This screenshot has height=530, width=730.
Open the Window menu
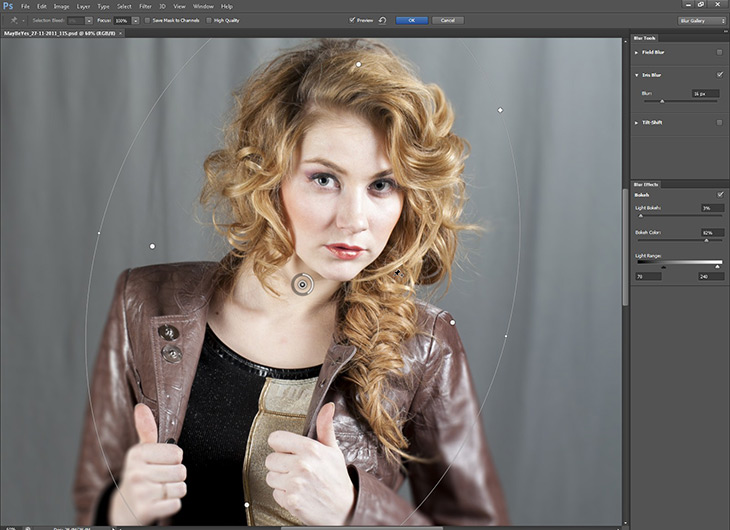pos(203,7)
